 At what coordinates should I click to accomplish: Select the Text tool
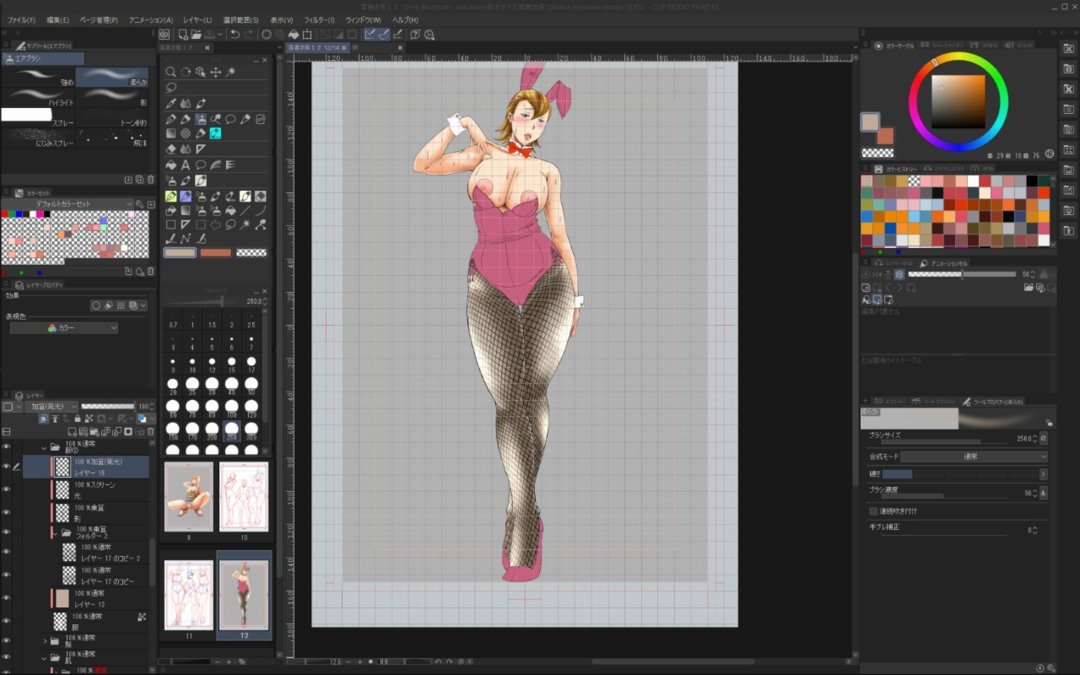(186, 164)
